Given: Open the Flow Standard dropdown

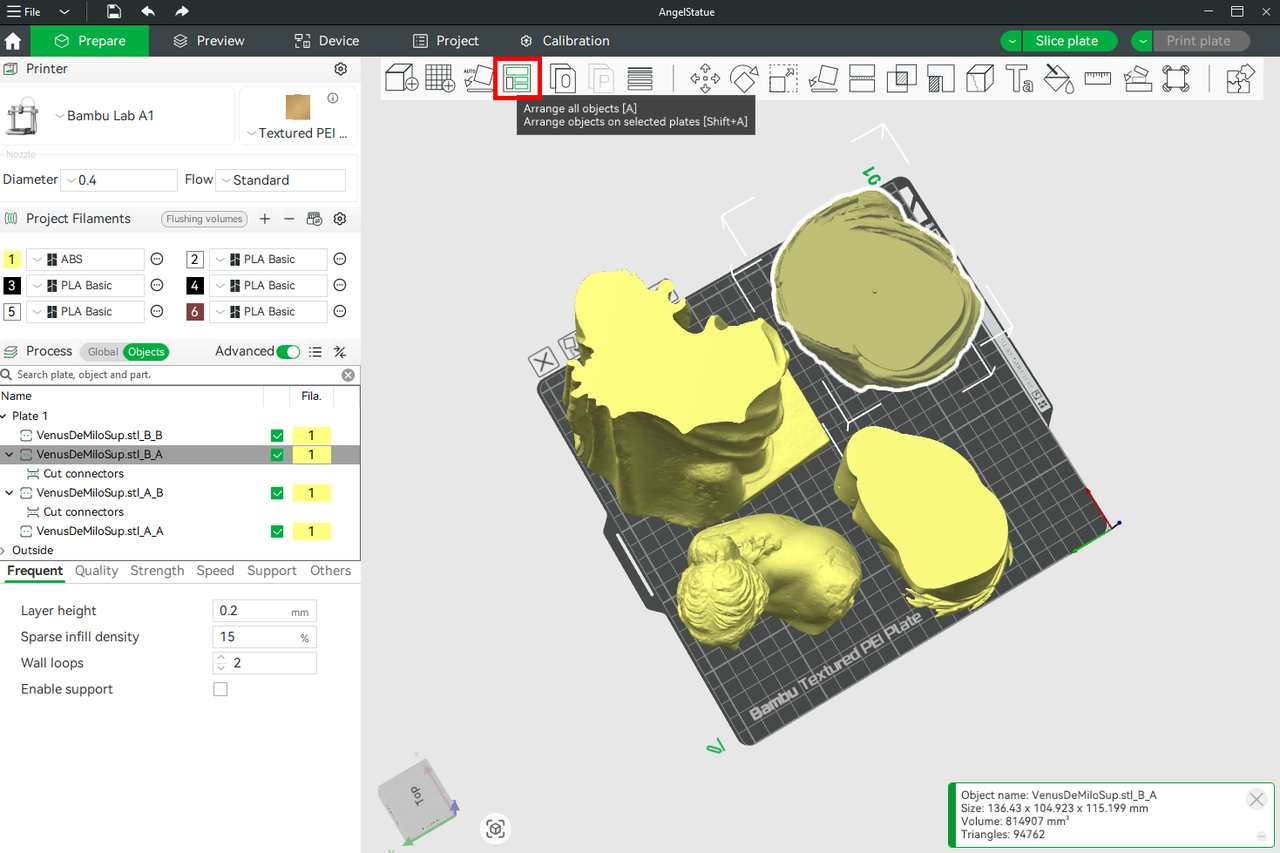Looking at the screenshot, I should tap(281, 180).
